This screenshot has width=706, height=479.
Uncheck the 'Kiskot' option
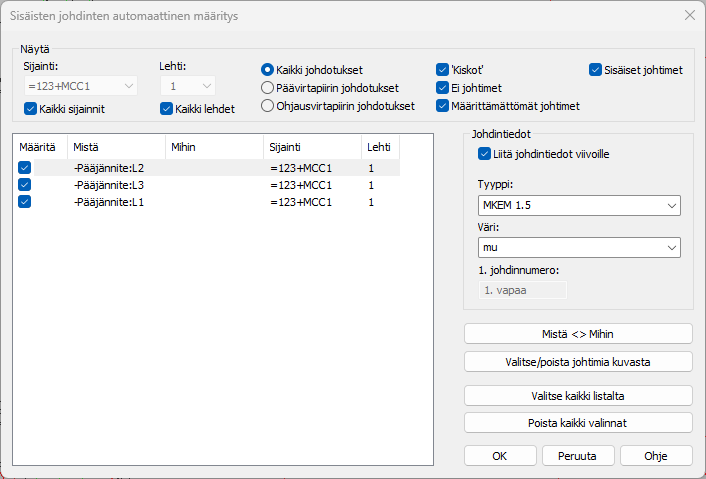point(442,70)
